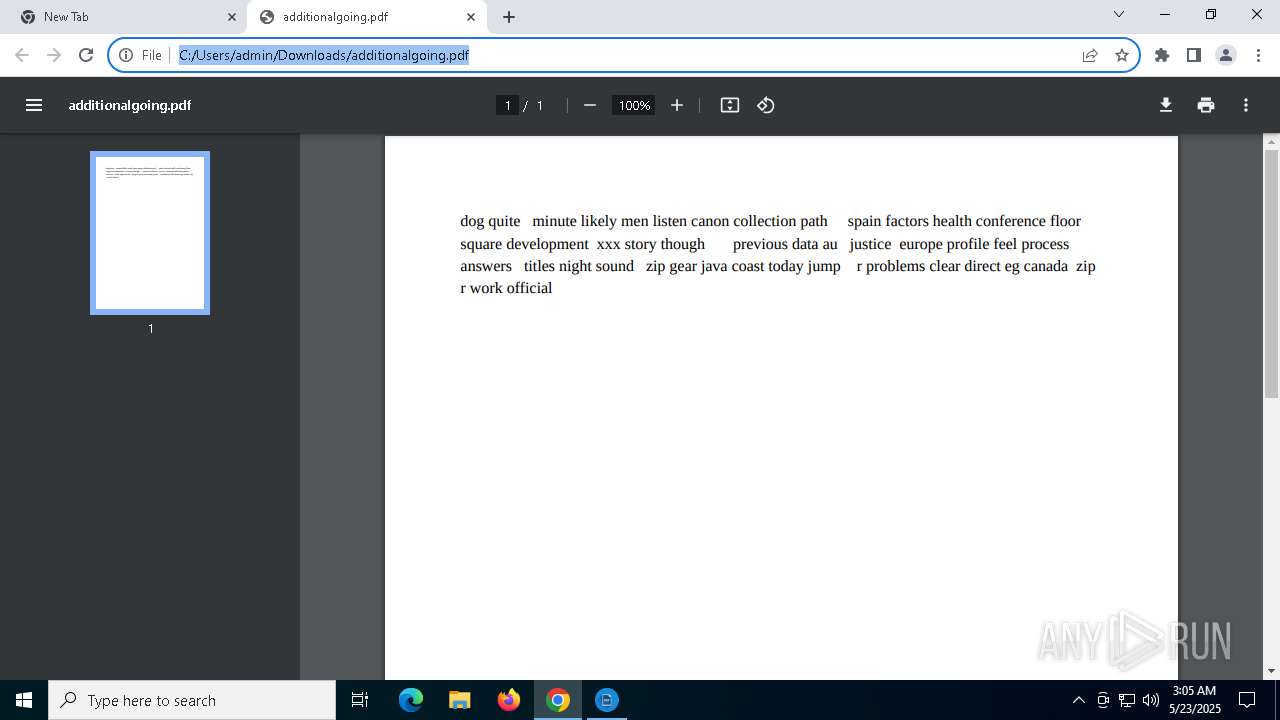This screenshot has width=1280, height=720.
Task: Toggle the PDF sidebar menu button
Action: 34,105
